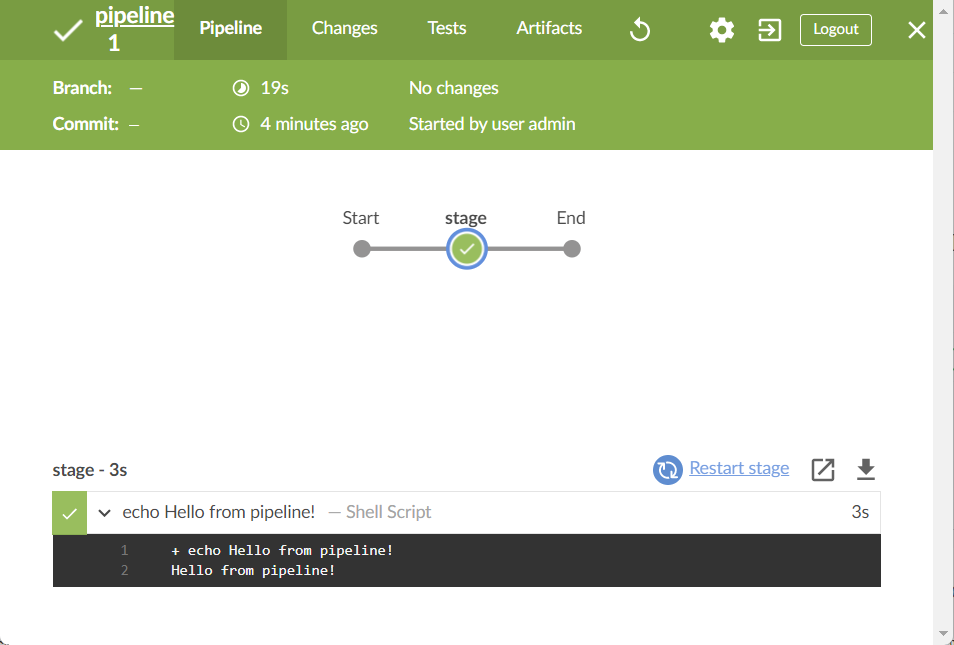The image size is (954, 645).
Task: Open the Artifacts tab
Action: [x=549, y=28]
